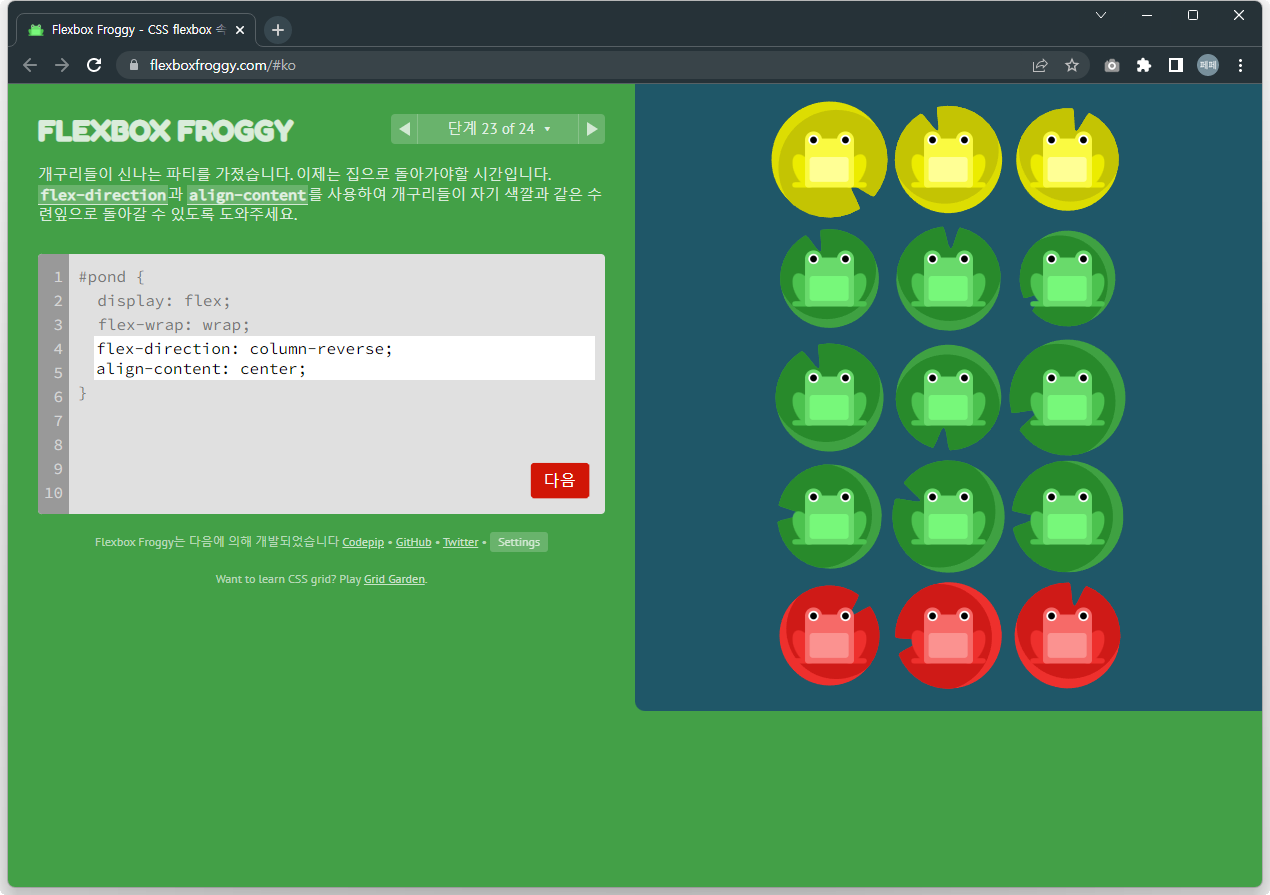Image resolution: width=1270 pixels, height=895 pixels.
Task: Click the middle yellow frog in top row
Action: tap(948, 161)
